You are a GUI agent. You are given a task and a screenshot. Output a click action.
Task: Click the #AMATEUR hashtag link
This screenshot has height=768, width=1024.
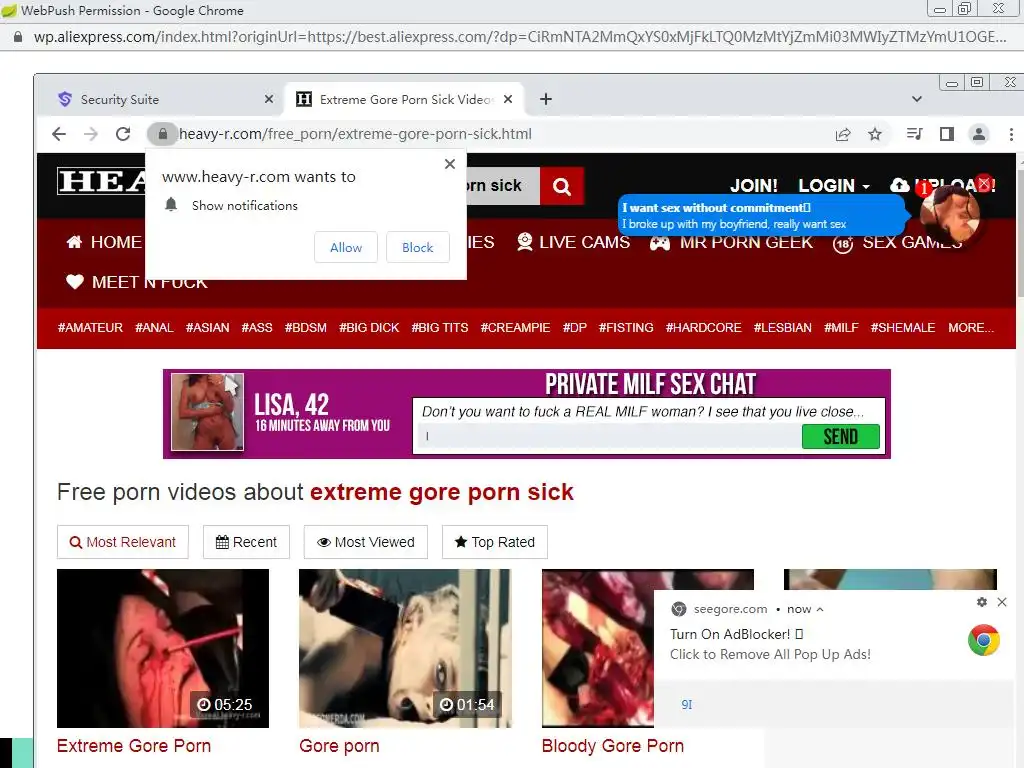(90, 328)
